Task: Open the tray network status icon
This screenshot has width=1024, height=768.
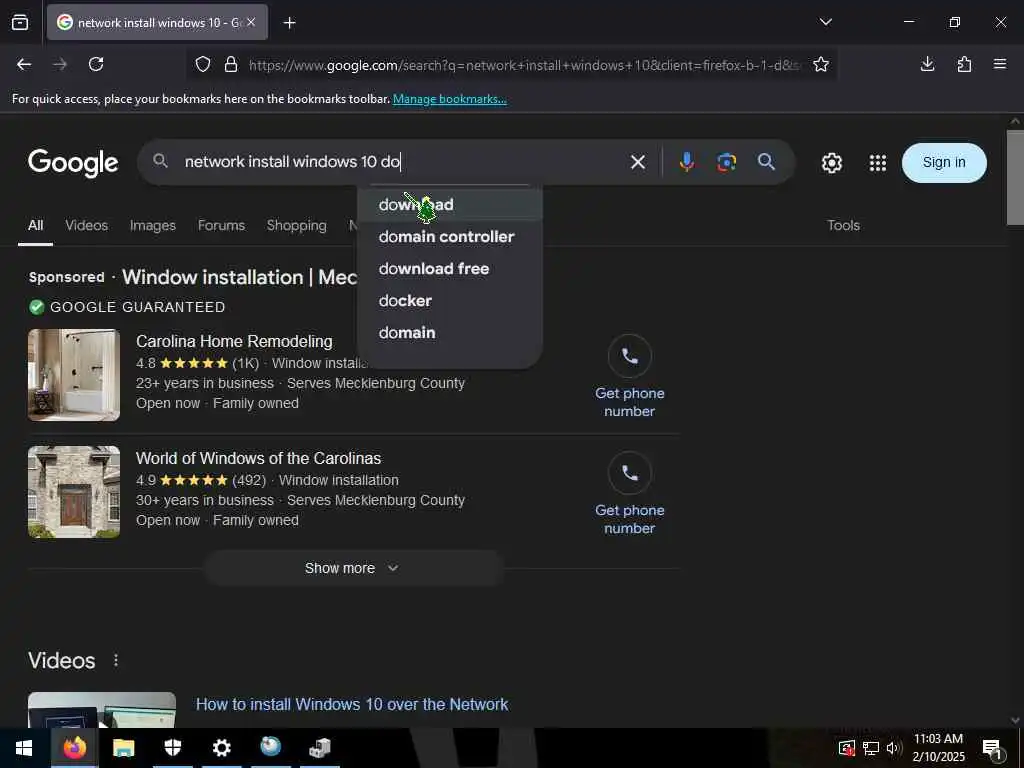Action: tap(871, 748)
